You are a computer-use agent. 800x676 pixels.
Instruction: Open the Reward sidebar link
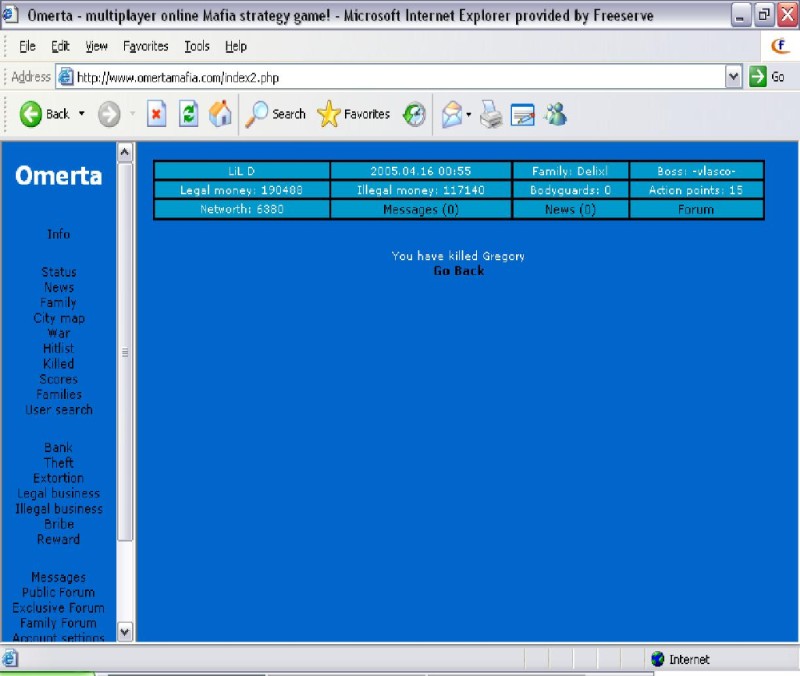tap(59, 539)
